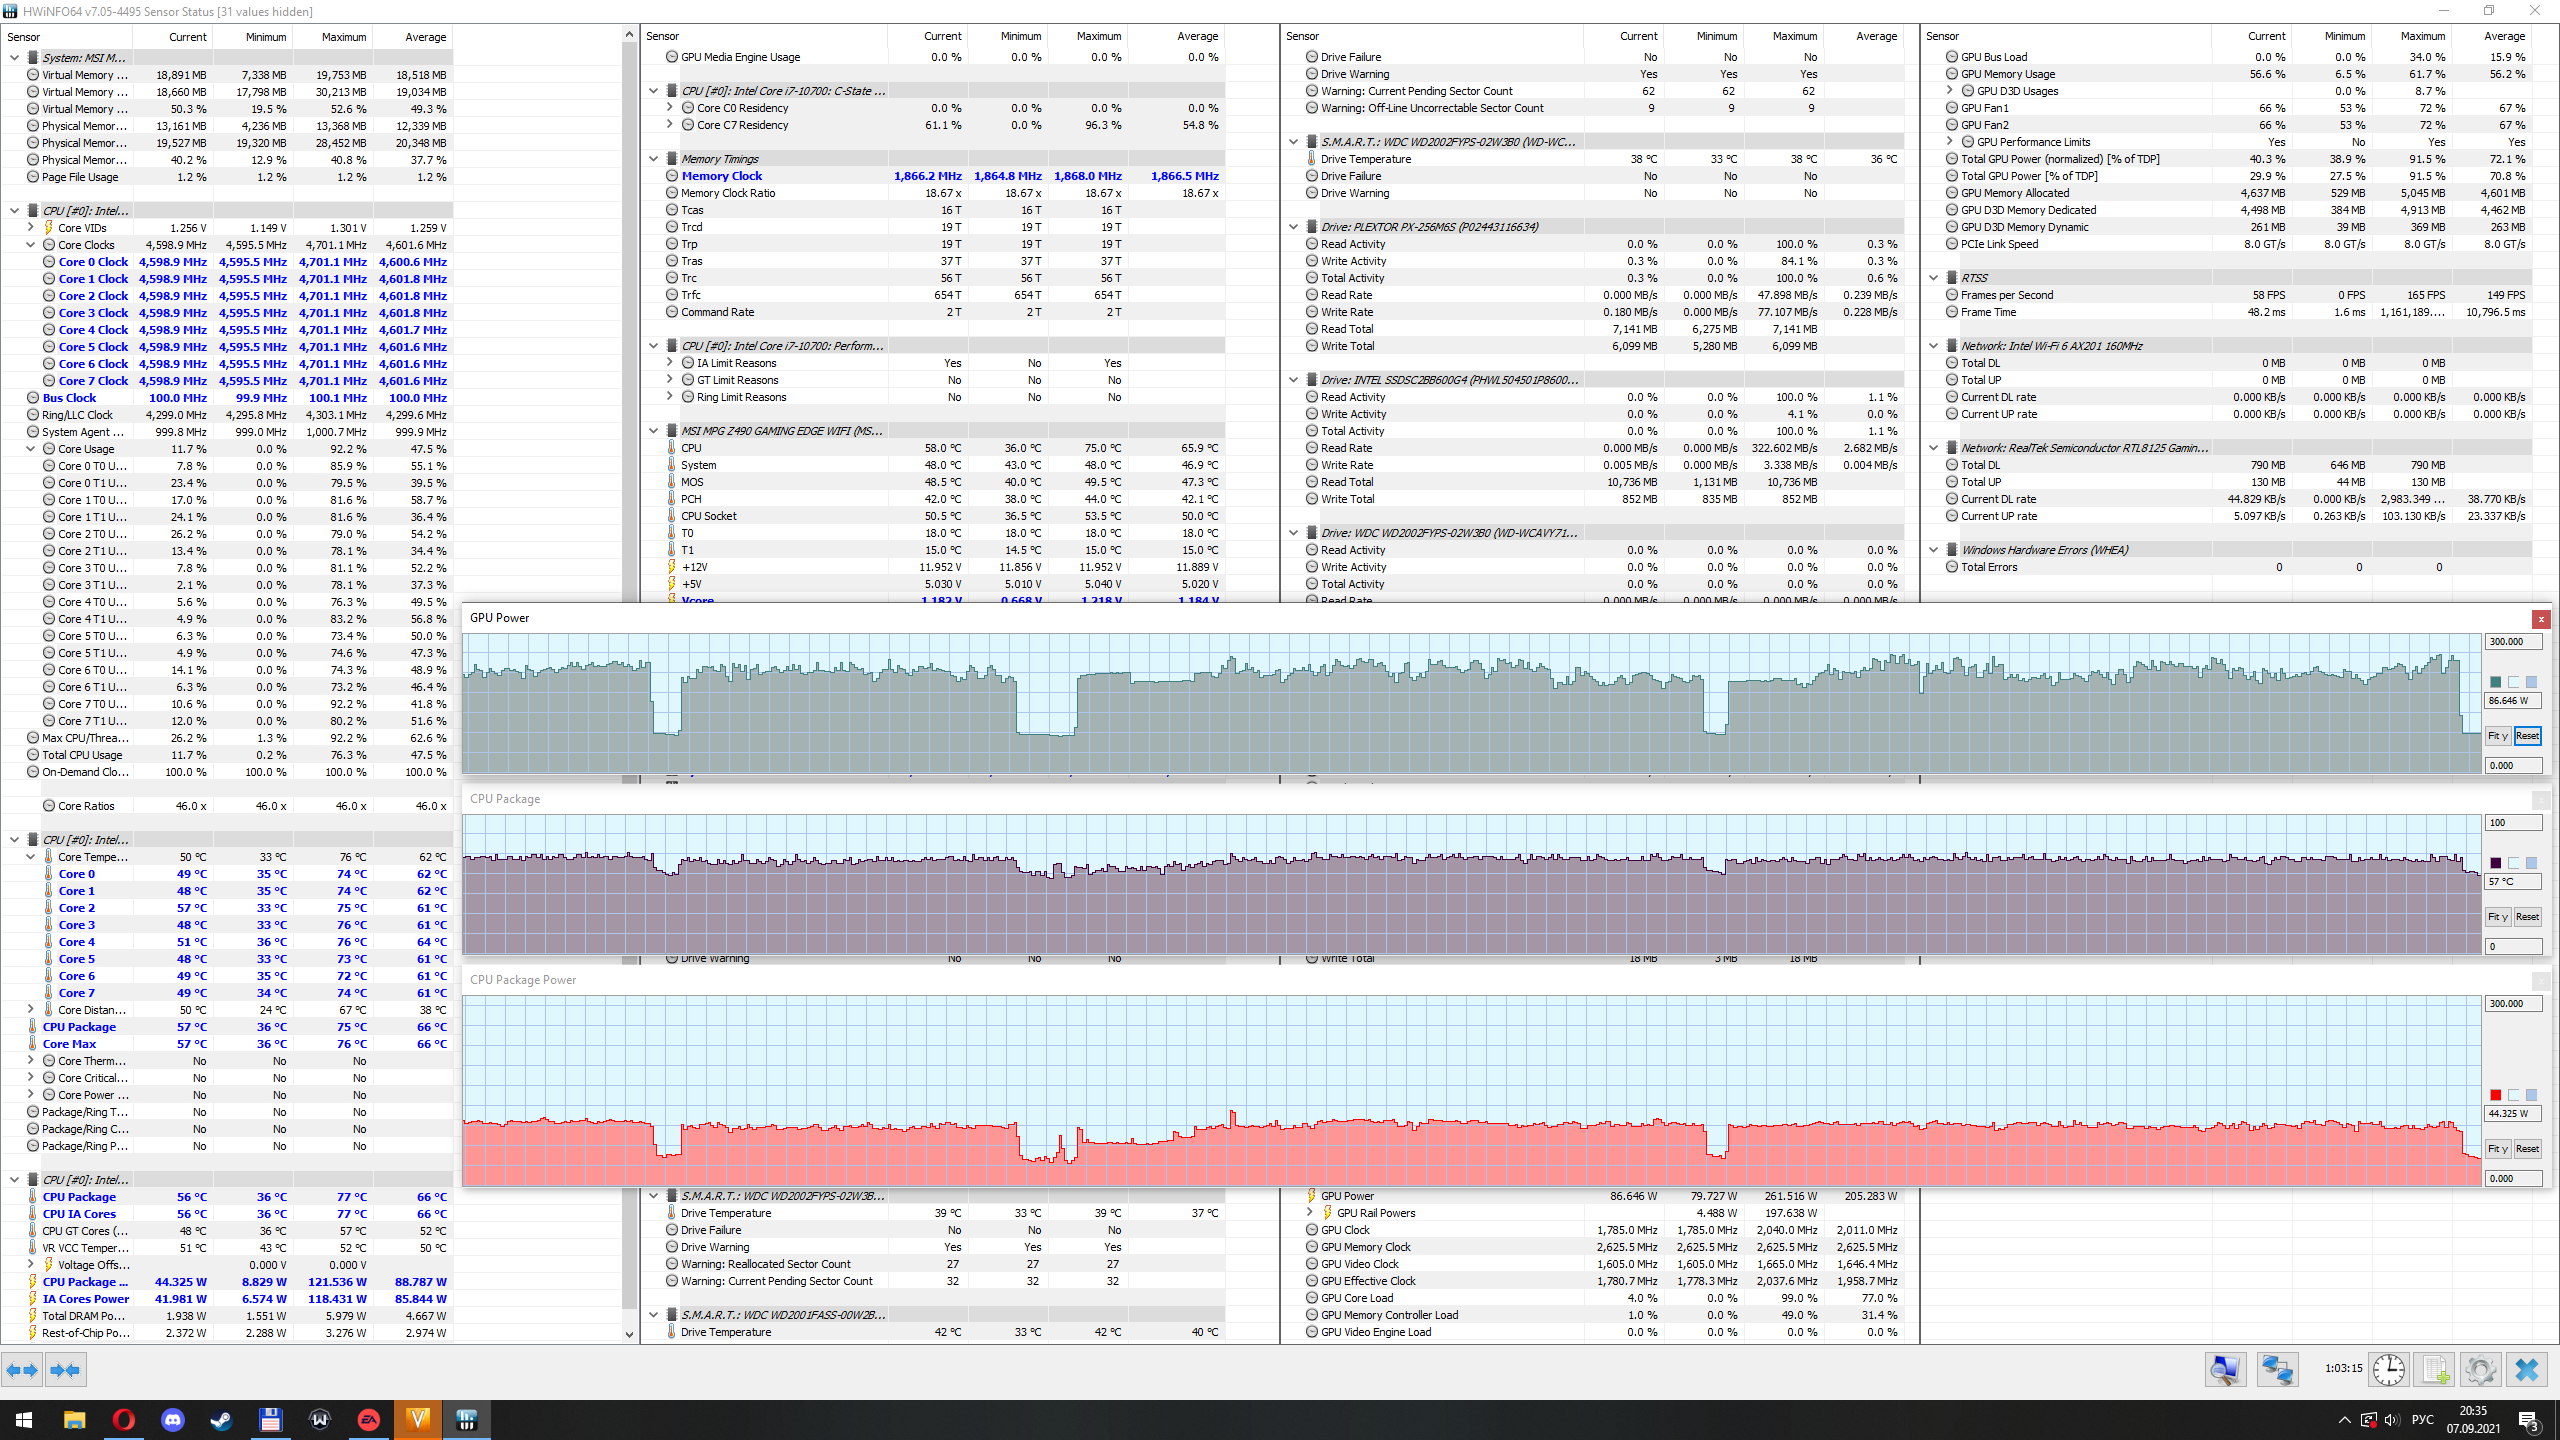Click the dark teal swatch in GPU Power graph
The image size is (2560, 1440).
coord(2496,682)
